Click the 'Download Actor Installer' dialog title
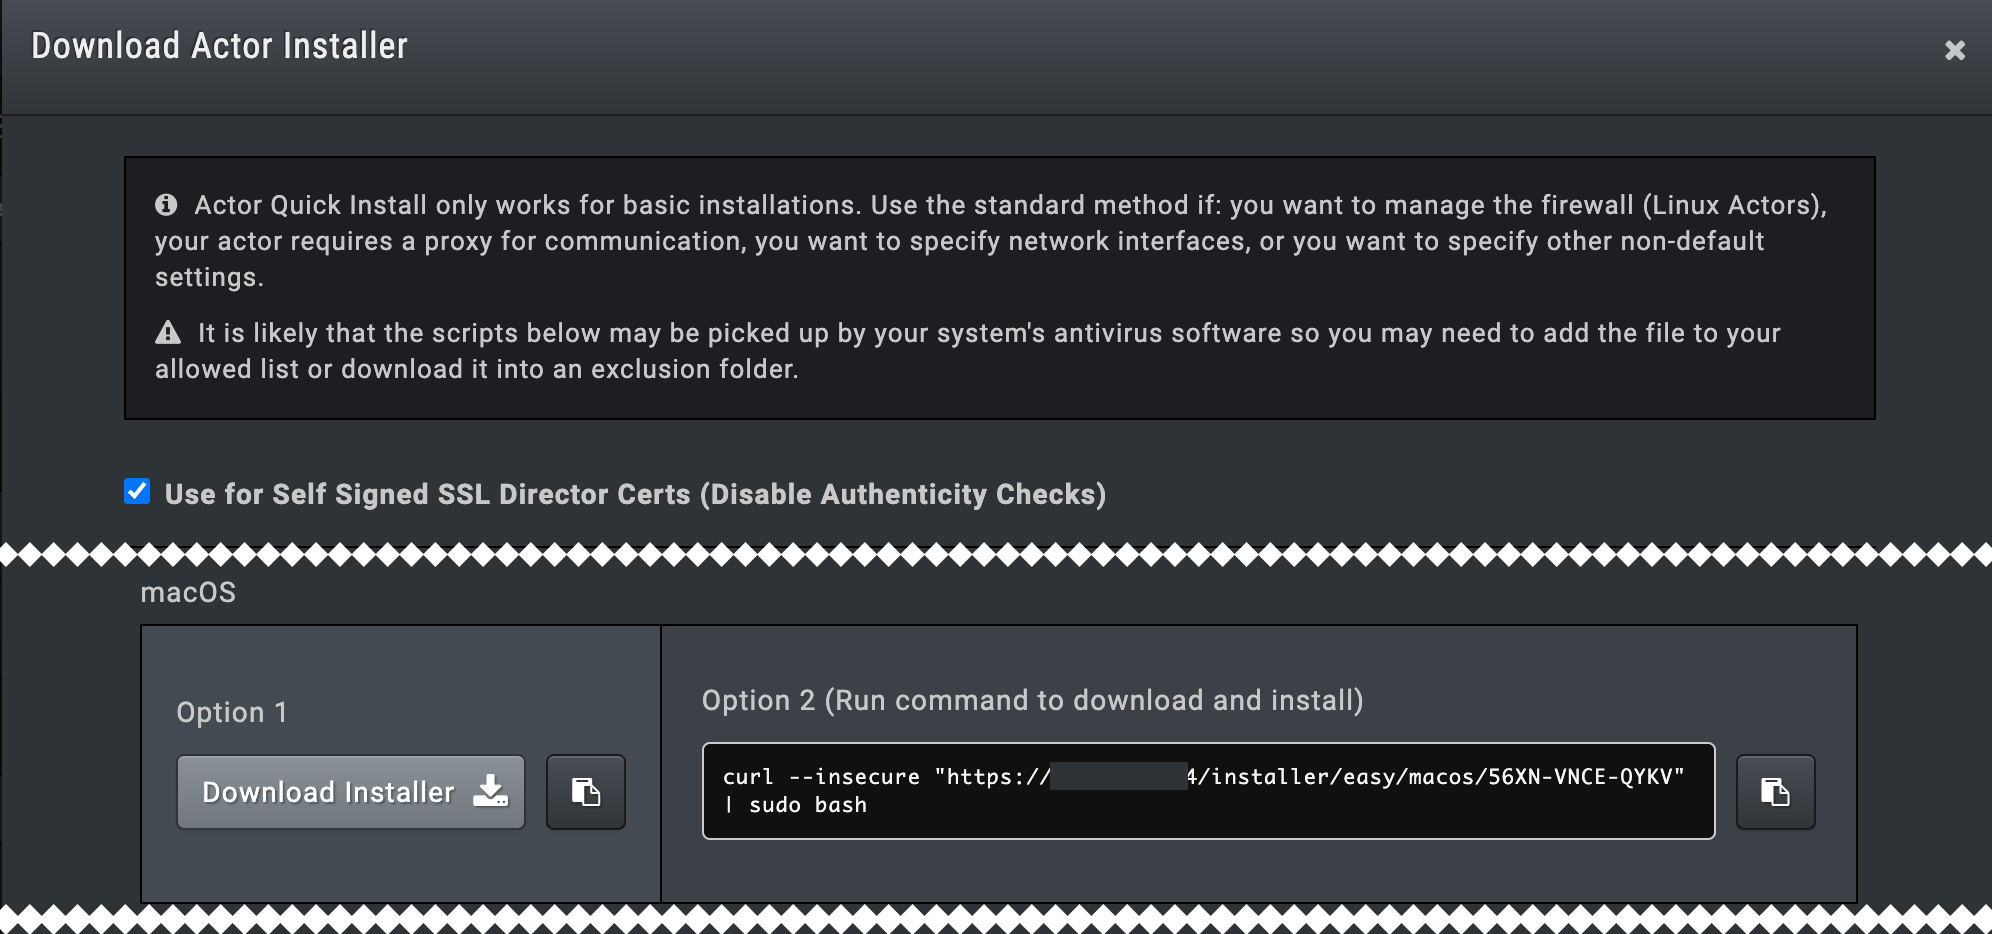Image resolution: width=1992 pixels, height=934 pixels. [x=220, y=46]
